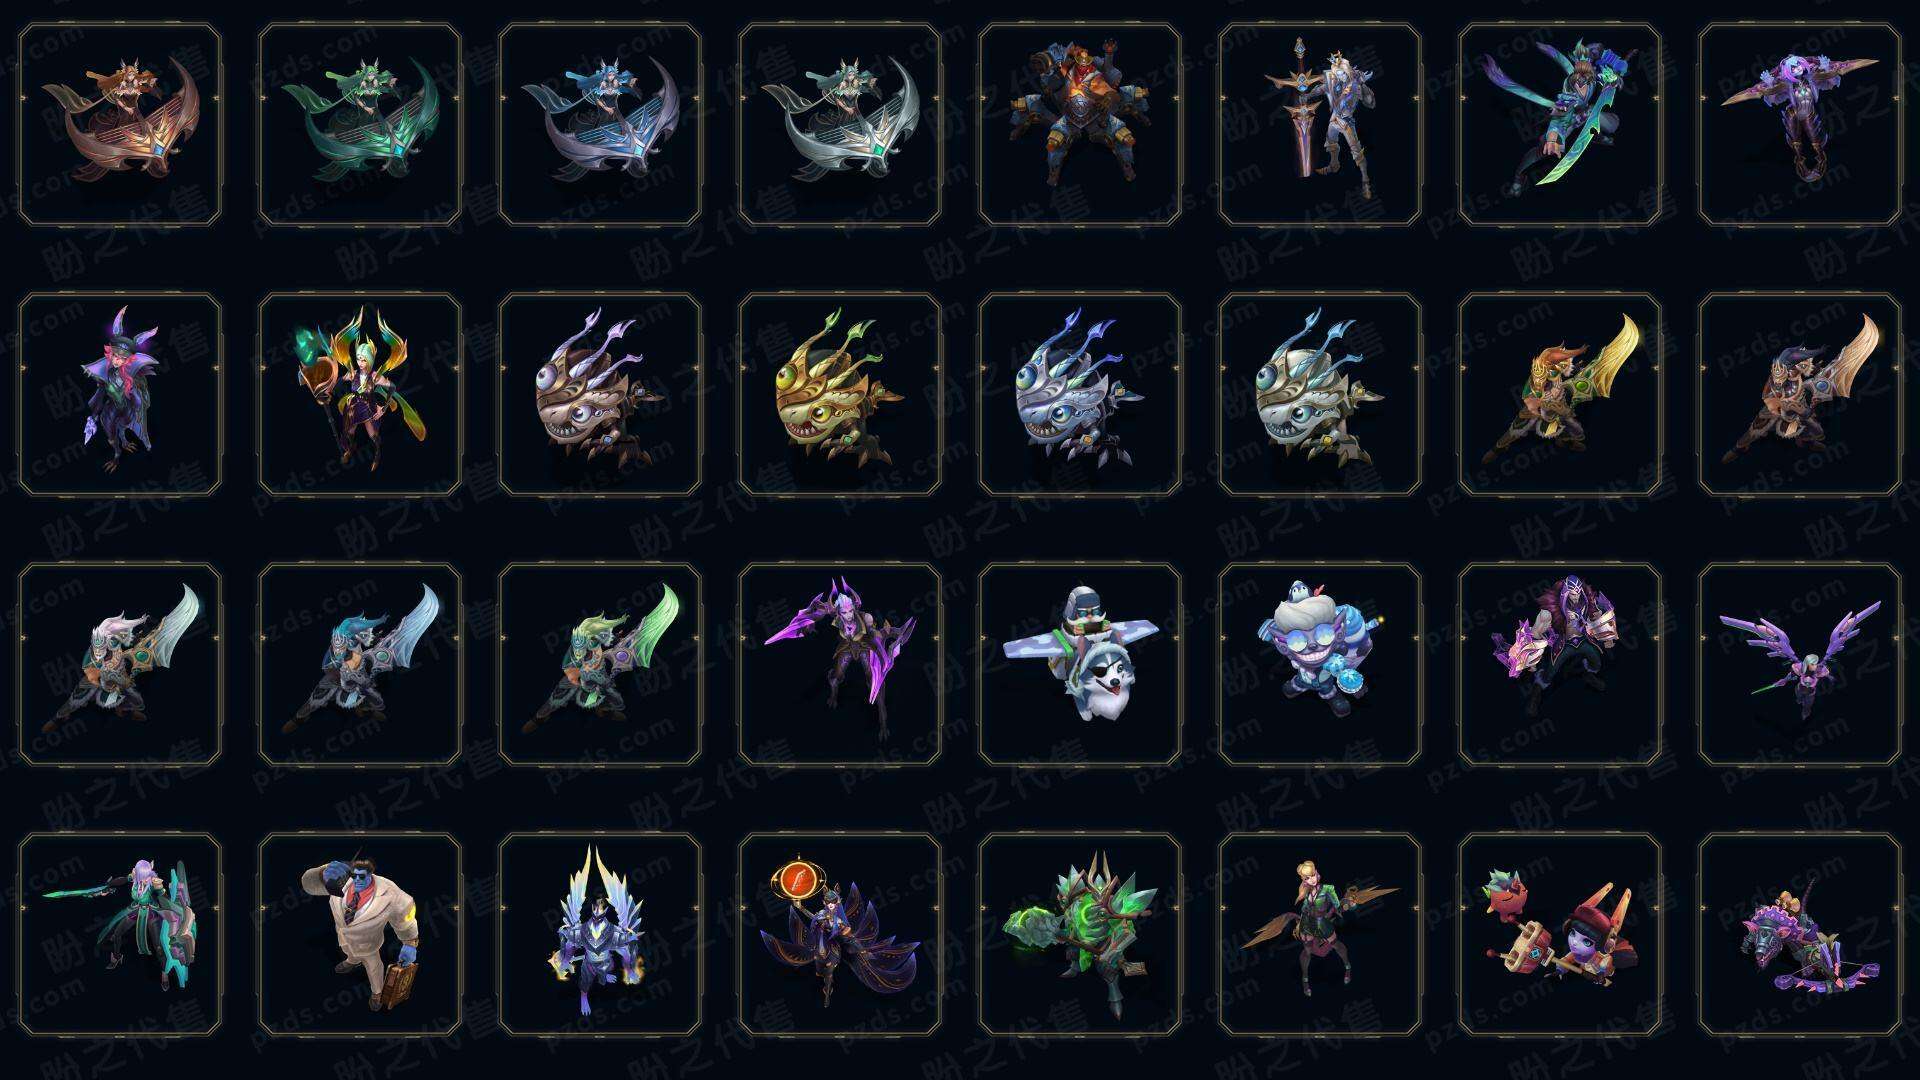The width and height of the screenshot is (1920, 1080).
Task: Select the purple-winged flying character skin
Action: (1800, 664)
